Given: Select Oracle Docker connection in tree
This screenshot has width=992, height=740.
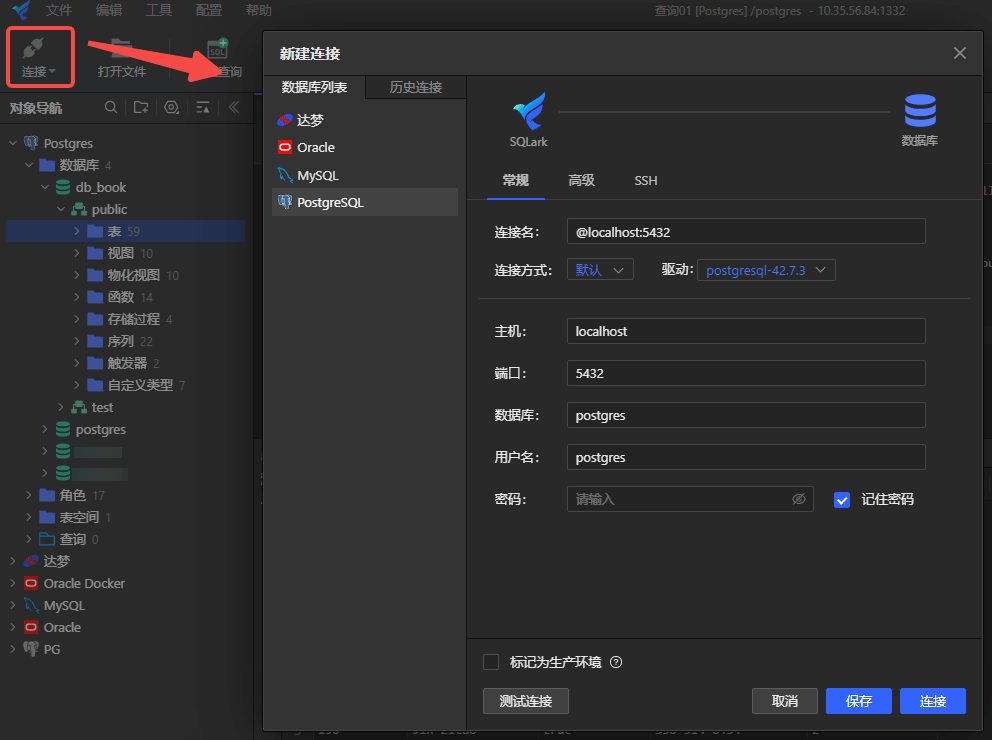Looking at the screenshot, I should 84,583.
